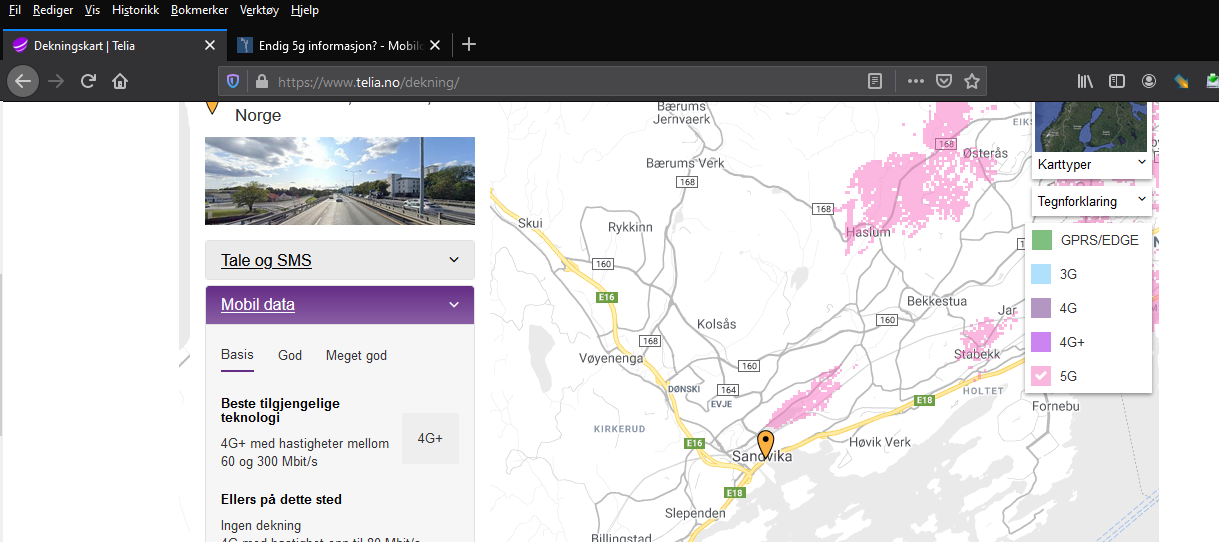Select the Basis coverage tab

click(x=237, y=355)
